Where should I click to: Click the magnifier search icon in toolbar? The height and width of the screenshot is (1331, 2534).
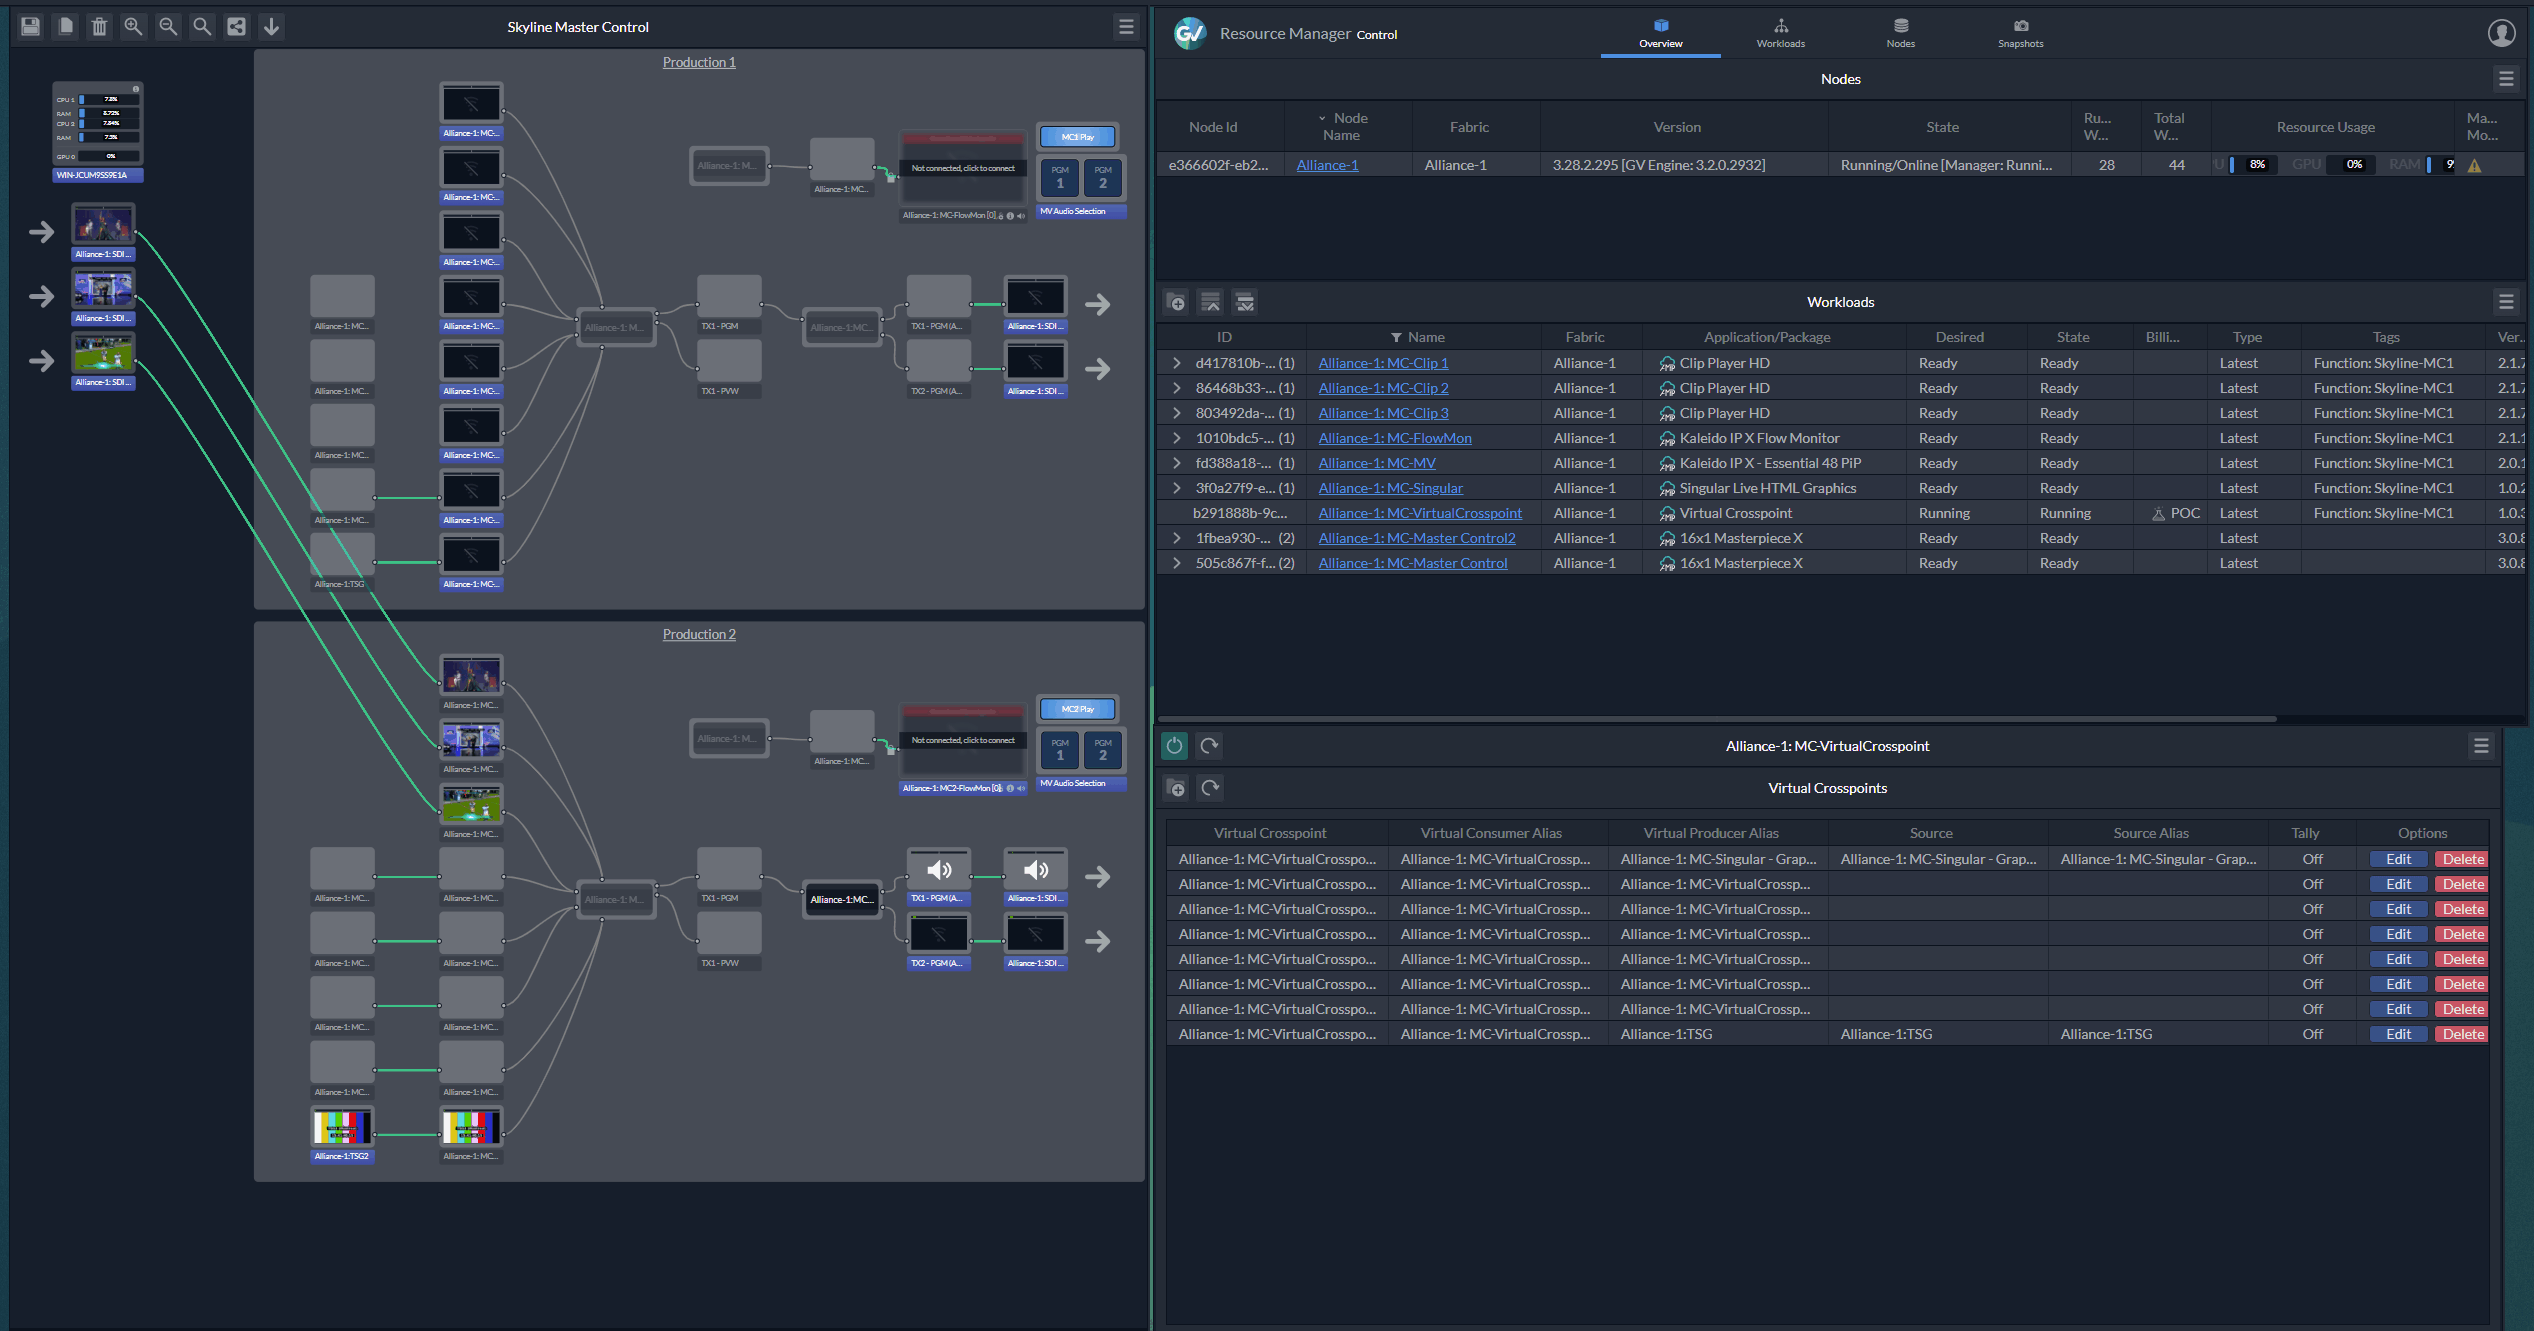[202, 26]
